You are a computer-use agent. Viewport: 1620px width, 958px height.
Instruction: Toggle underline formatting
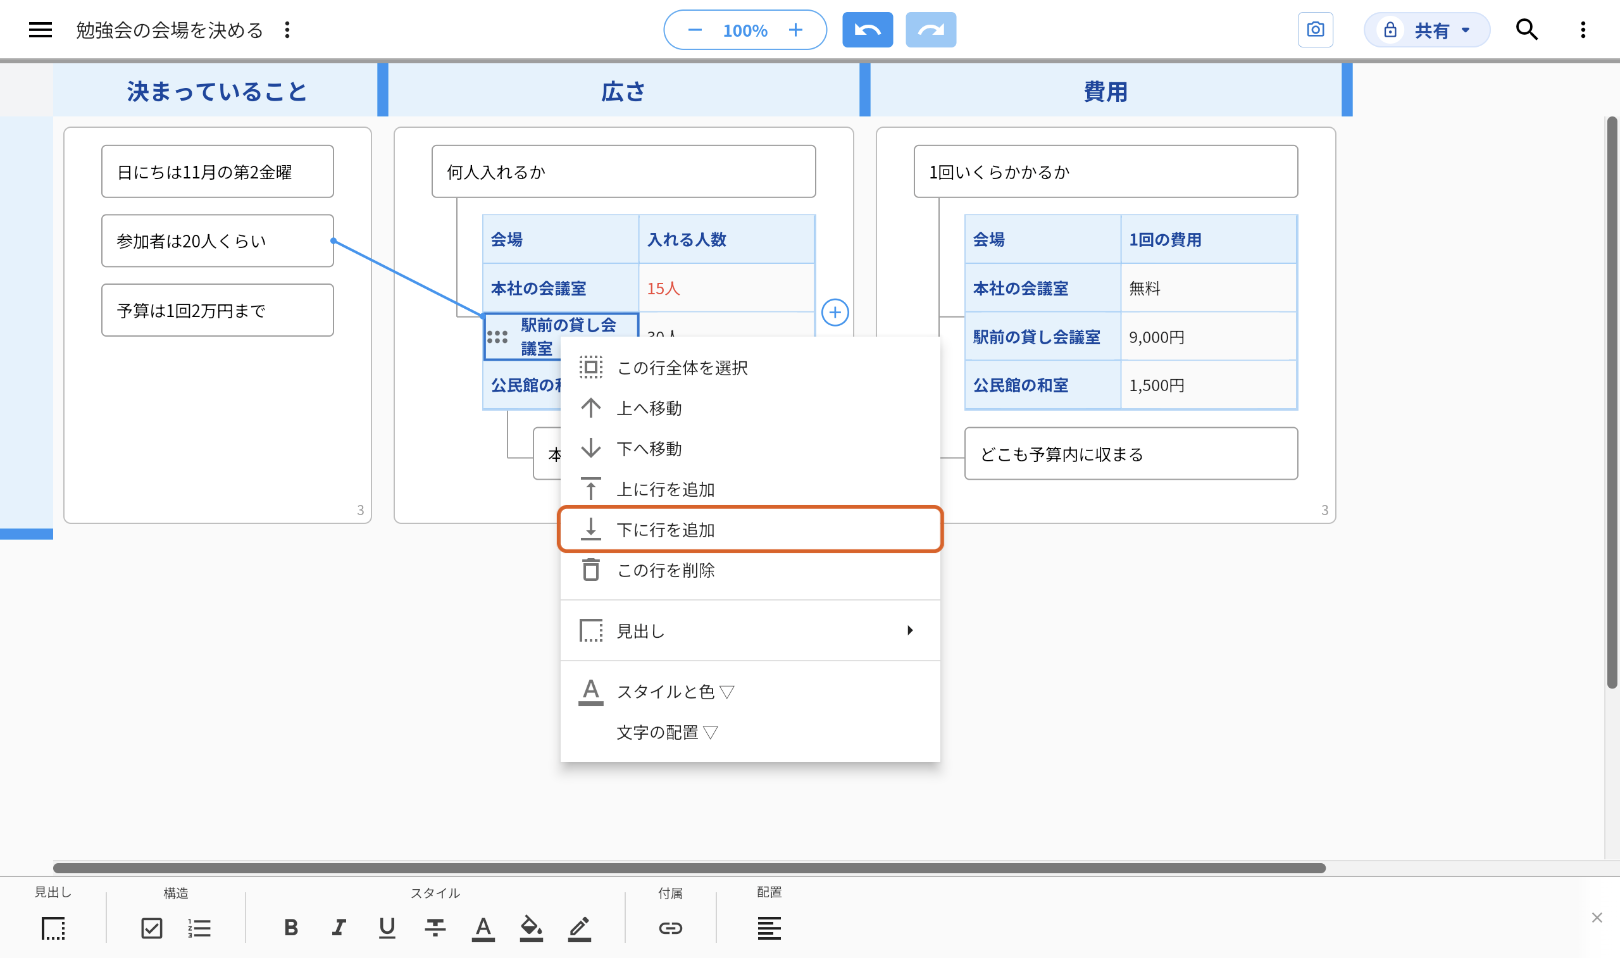tap(387, 928)
